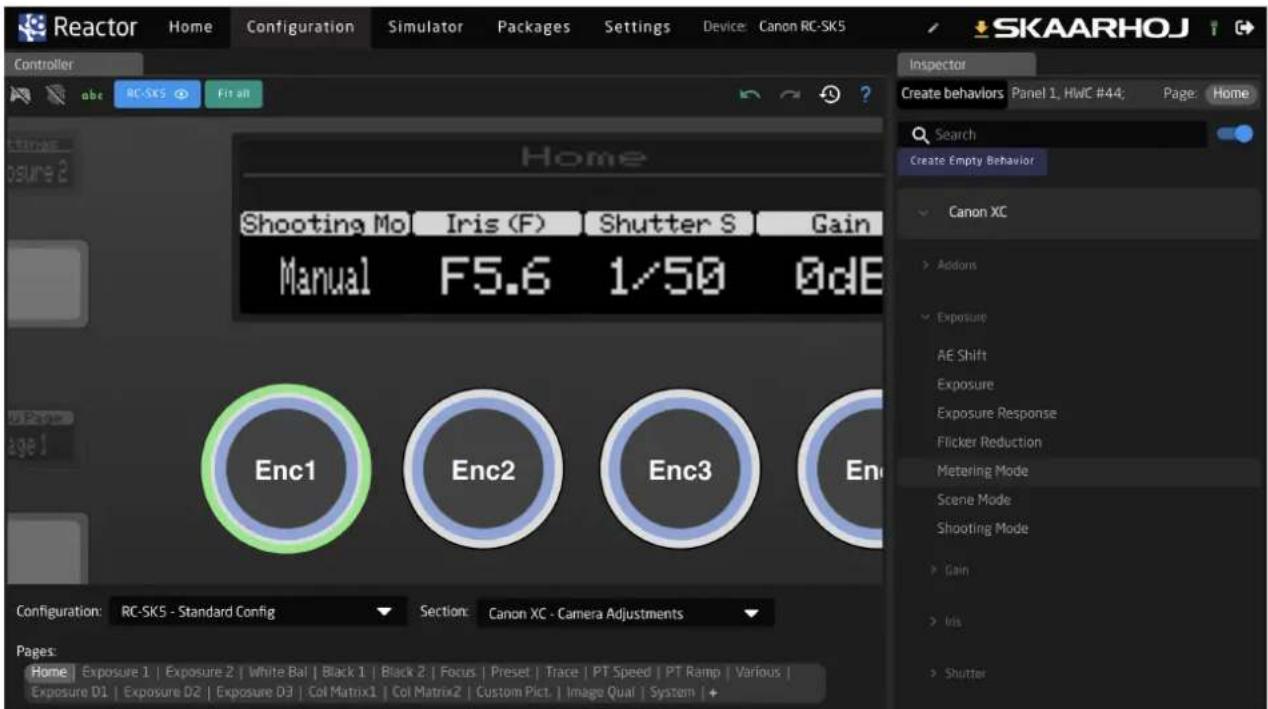Viewport: 1268px width, 709px height.
Task: Open the history clock icon
Action: point(830,94)
